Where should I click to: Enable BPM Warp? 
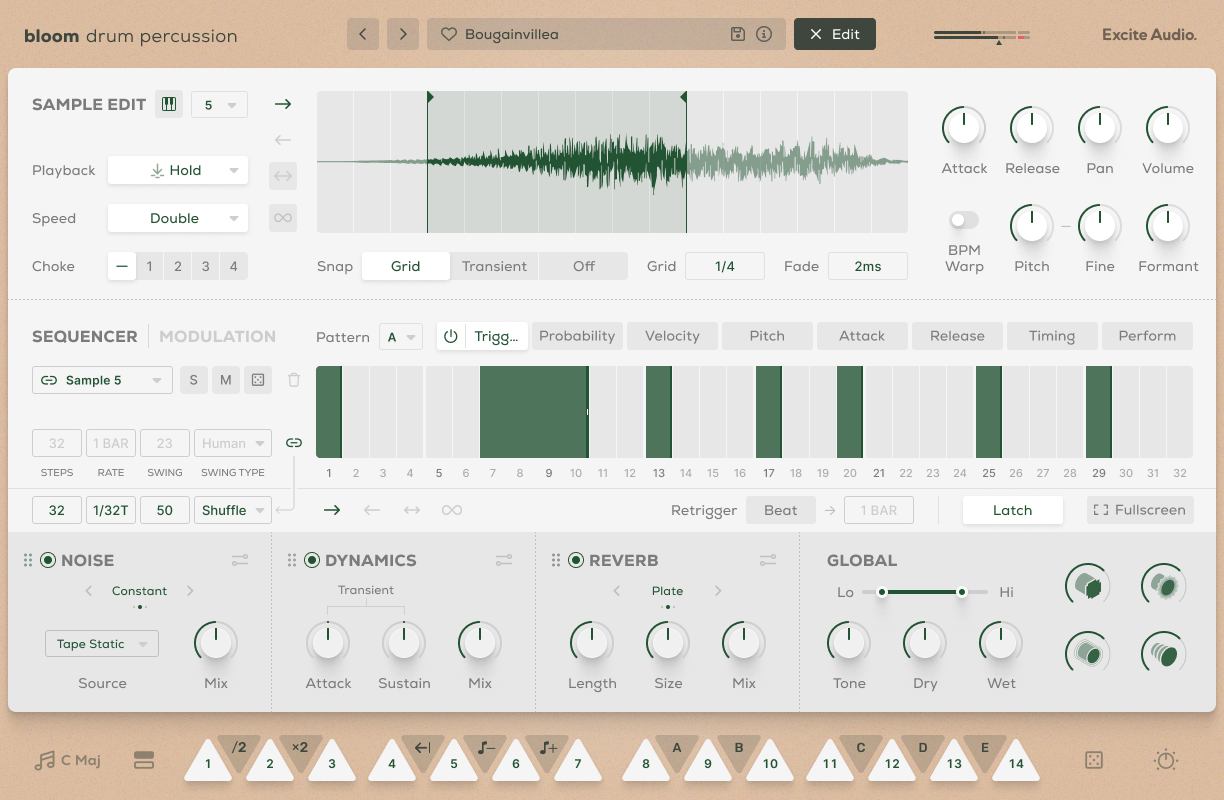(x=963, y=220)
